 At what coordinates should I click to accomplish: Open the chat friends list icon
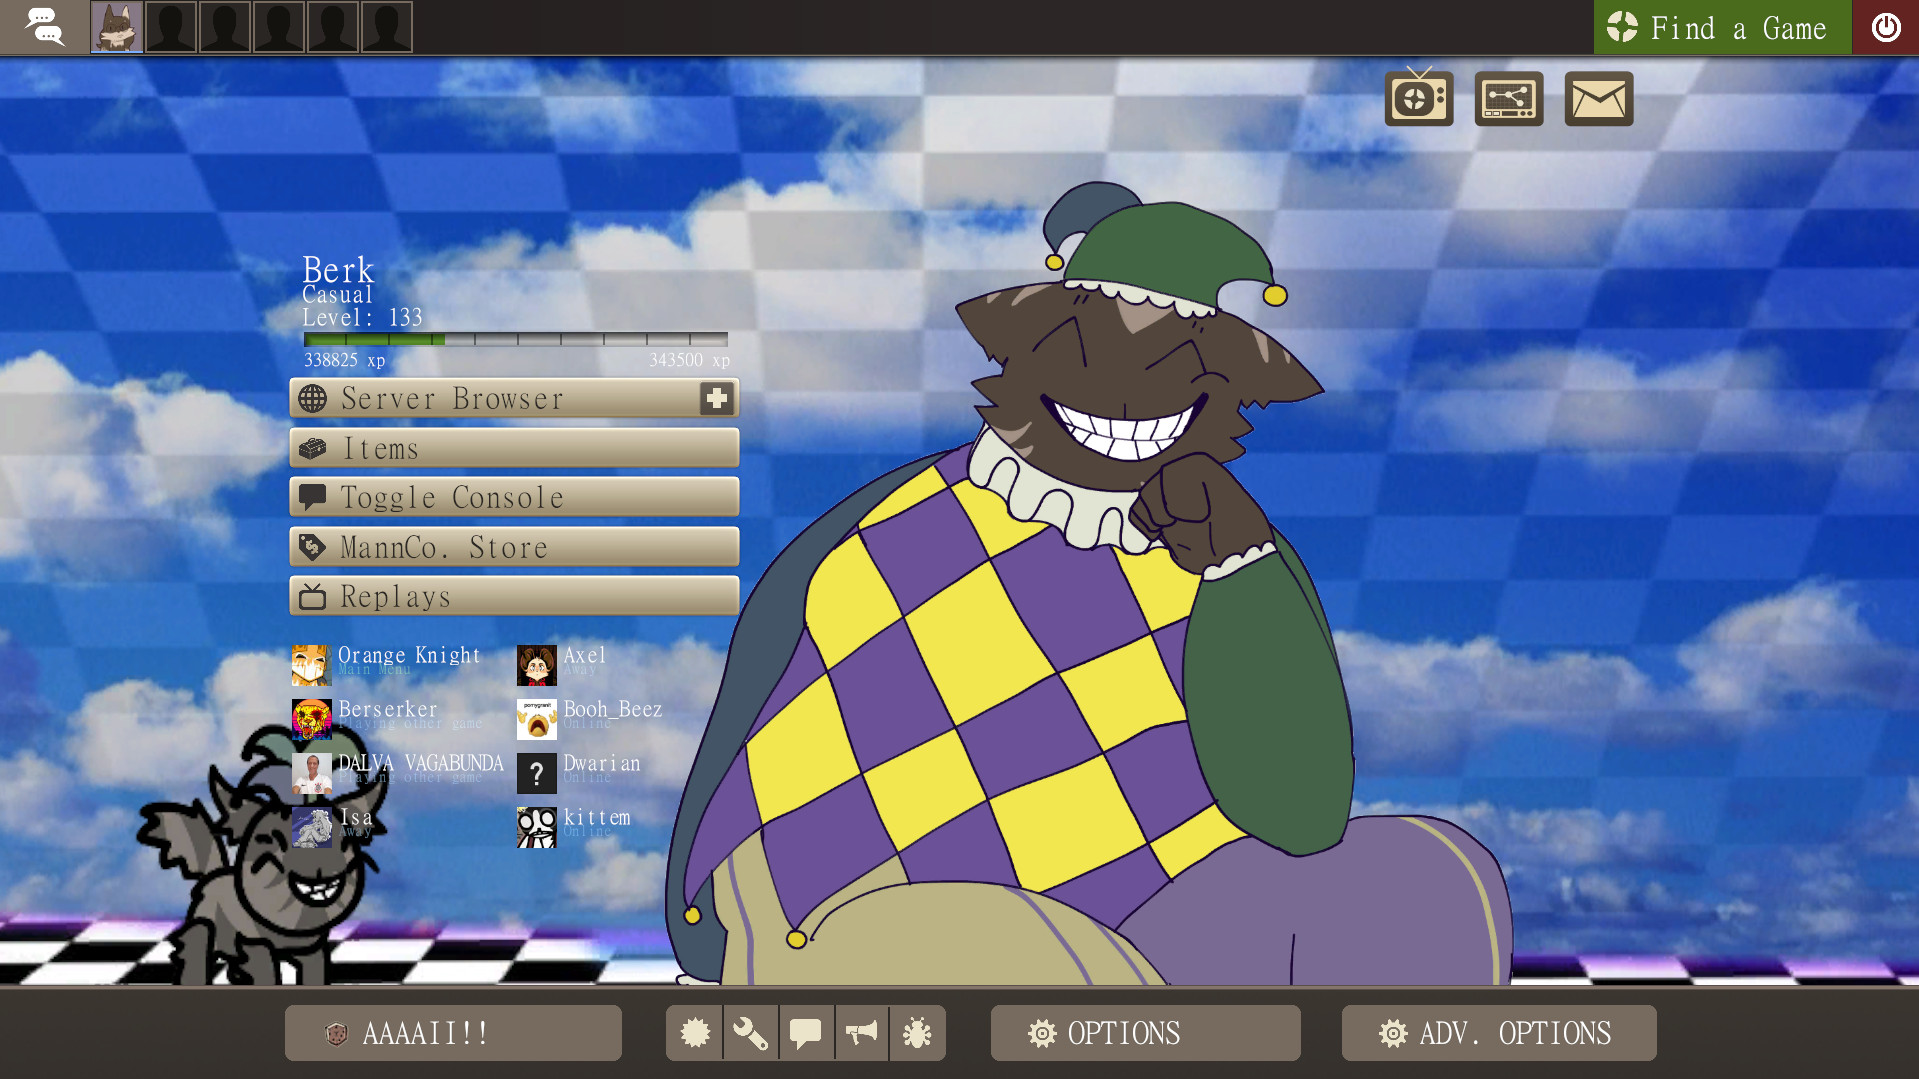coord(44,27)
